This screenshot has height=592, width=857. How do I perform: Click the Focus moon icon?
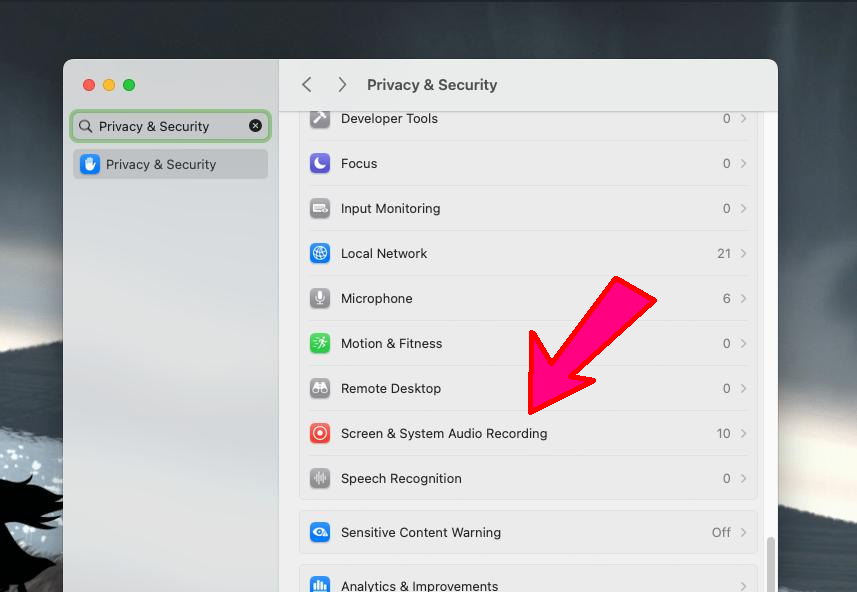(320, 163)
